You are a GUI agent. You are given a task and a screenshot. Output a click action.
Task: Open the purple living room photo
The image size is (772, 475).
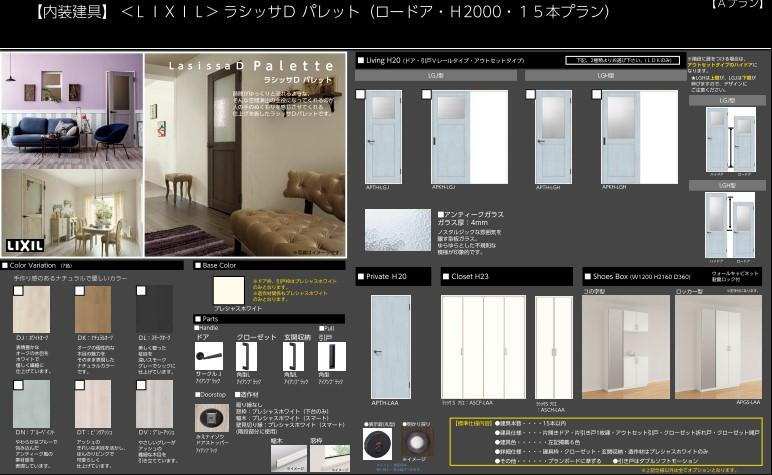click(72, 111)
